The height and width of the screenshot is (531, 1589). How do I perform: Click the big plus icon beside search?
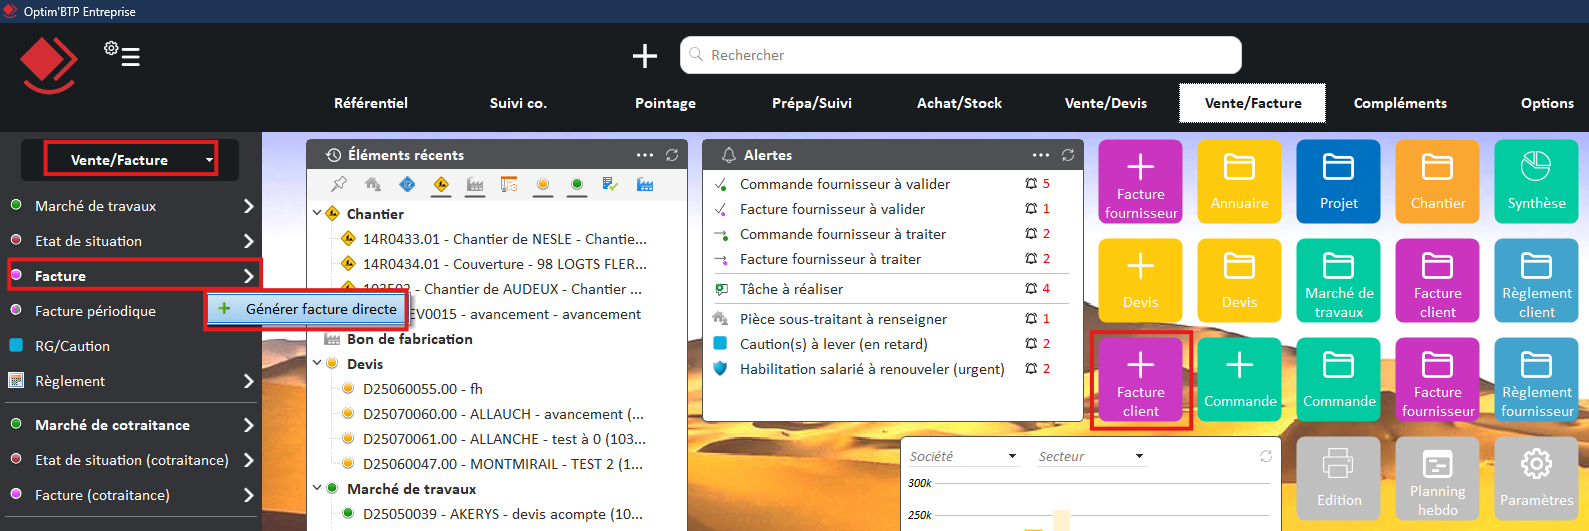(645, 56)
